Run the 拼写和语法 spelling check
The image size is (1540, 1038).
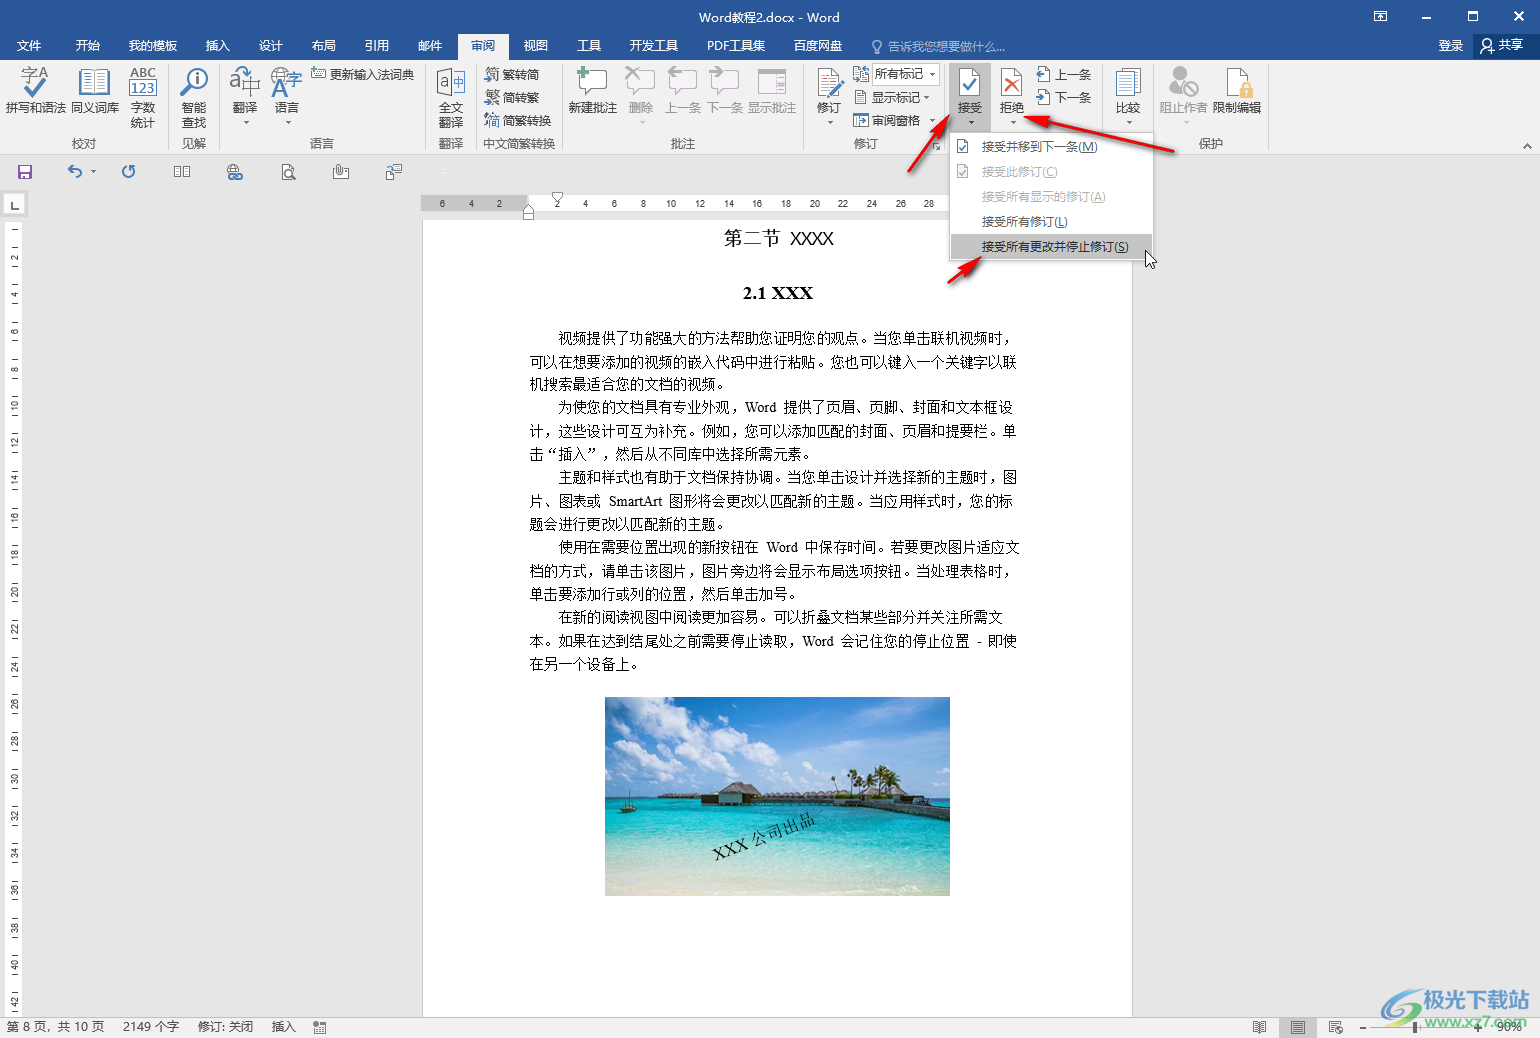35,90
